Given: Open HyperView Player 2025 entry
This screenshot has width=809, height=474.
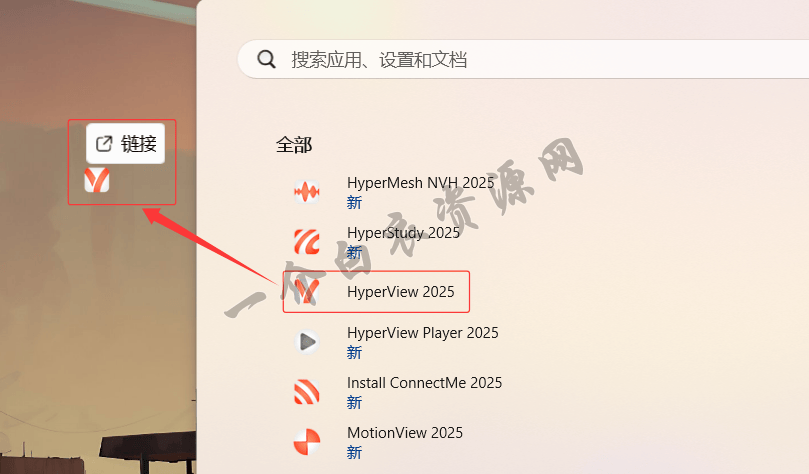Looking at the screenshot, I should click(x=423, y=333).
